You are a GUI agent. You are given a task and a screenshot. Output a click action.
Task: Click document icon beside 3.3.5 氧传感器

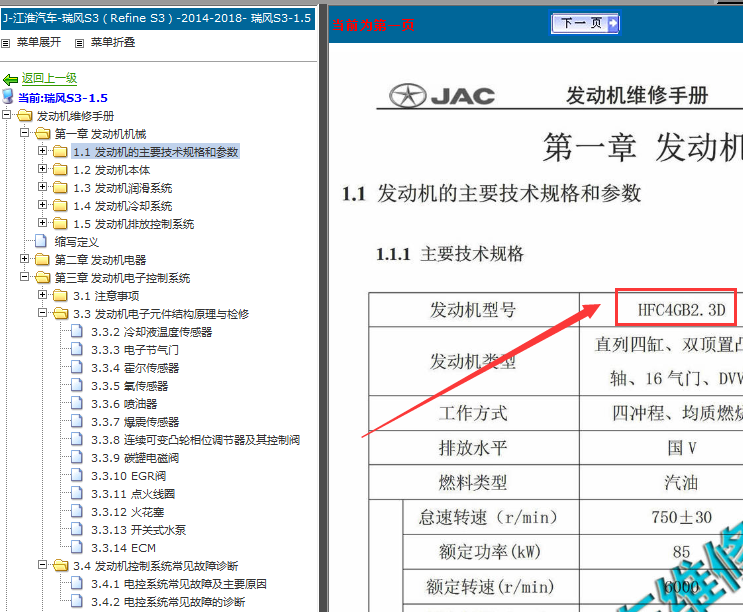[x=77, y=385]
